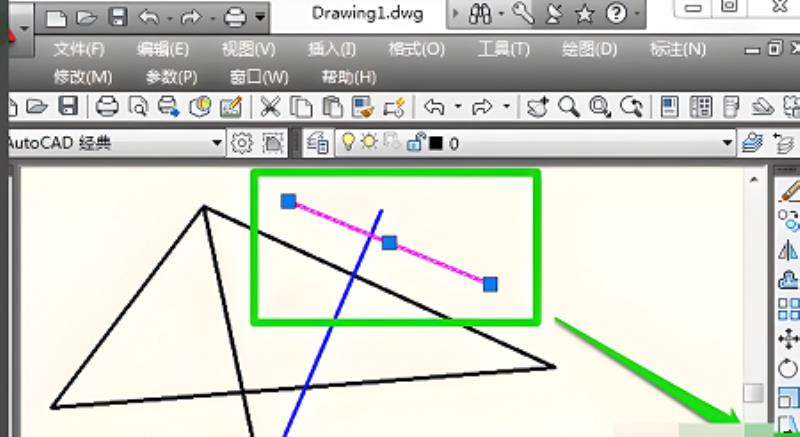Click the Pan hand icon
Viewport: 800px width, 437px height.
coord(537,107)
